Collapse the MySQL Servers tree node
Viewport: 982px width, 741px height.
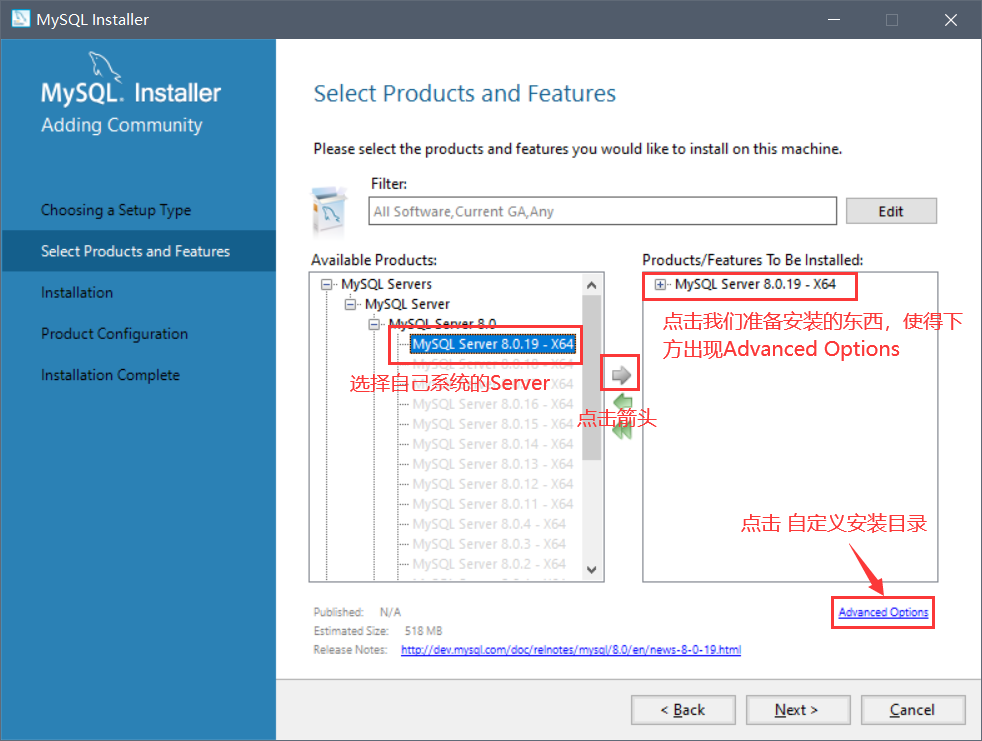(326, 284)
